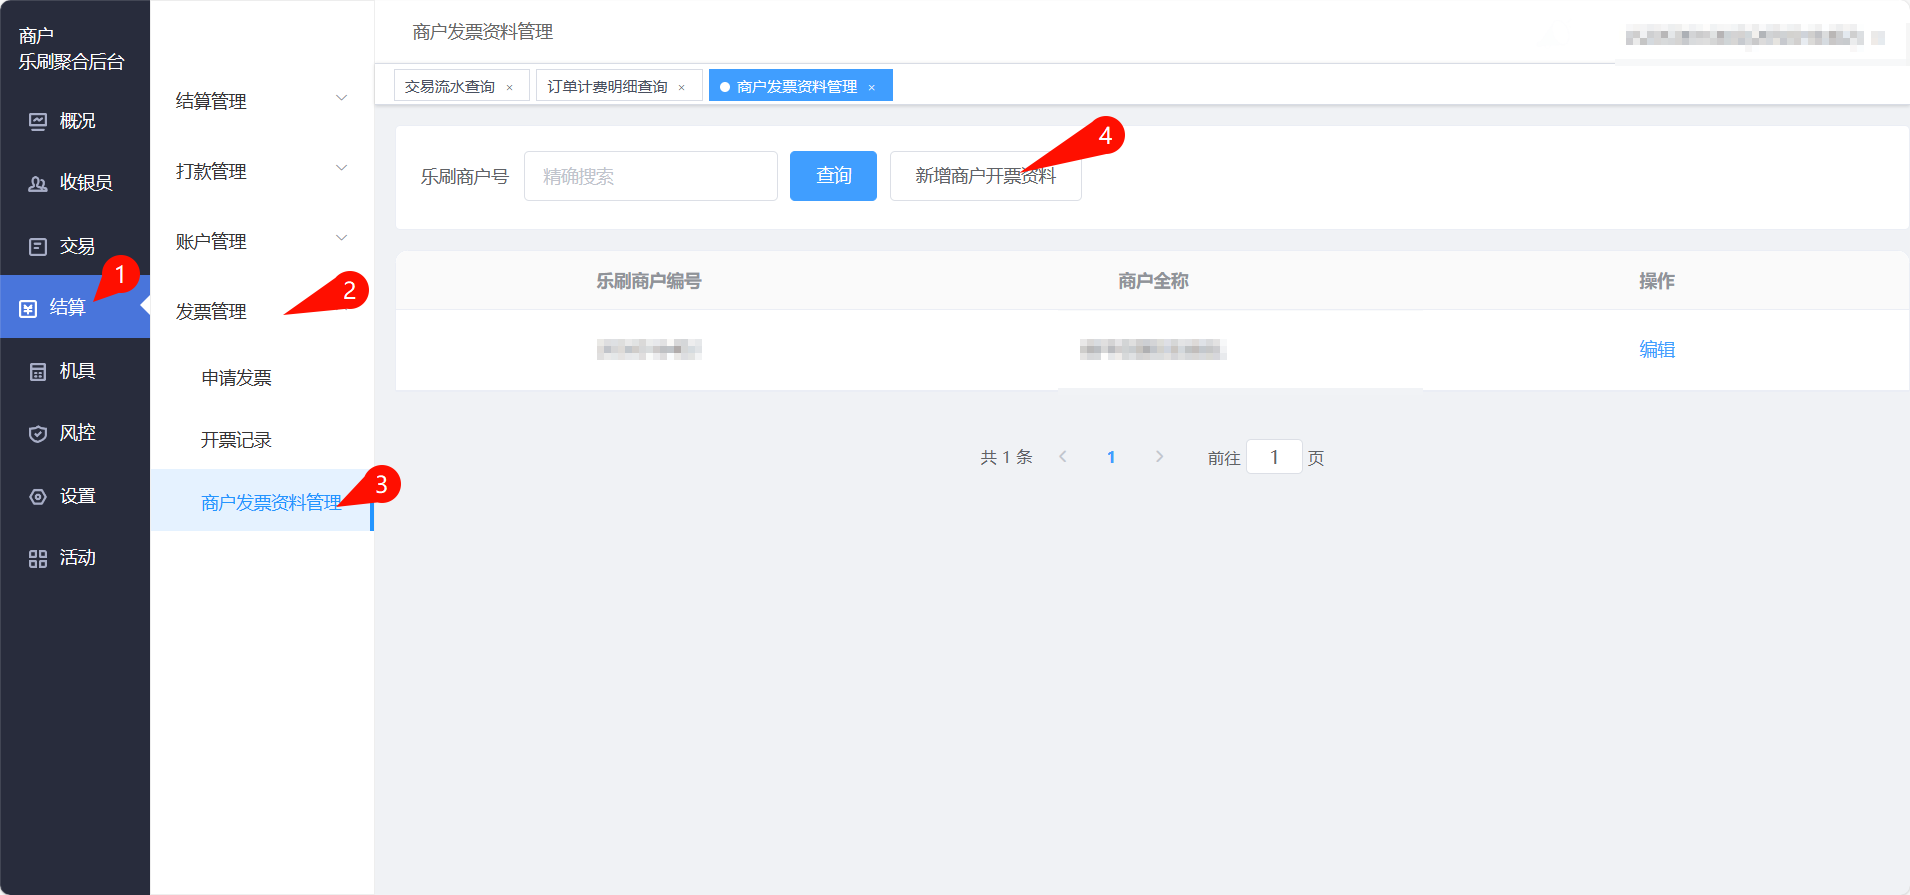Click the 编辑 link in table row
Screen dimensions: 1910x895
tap(1656, 350)
